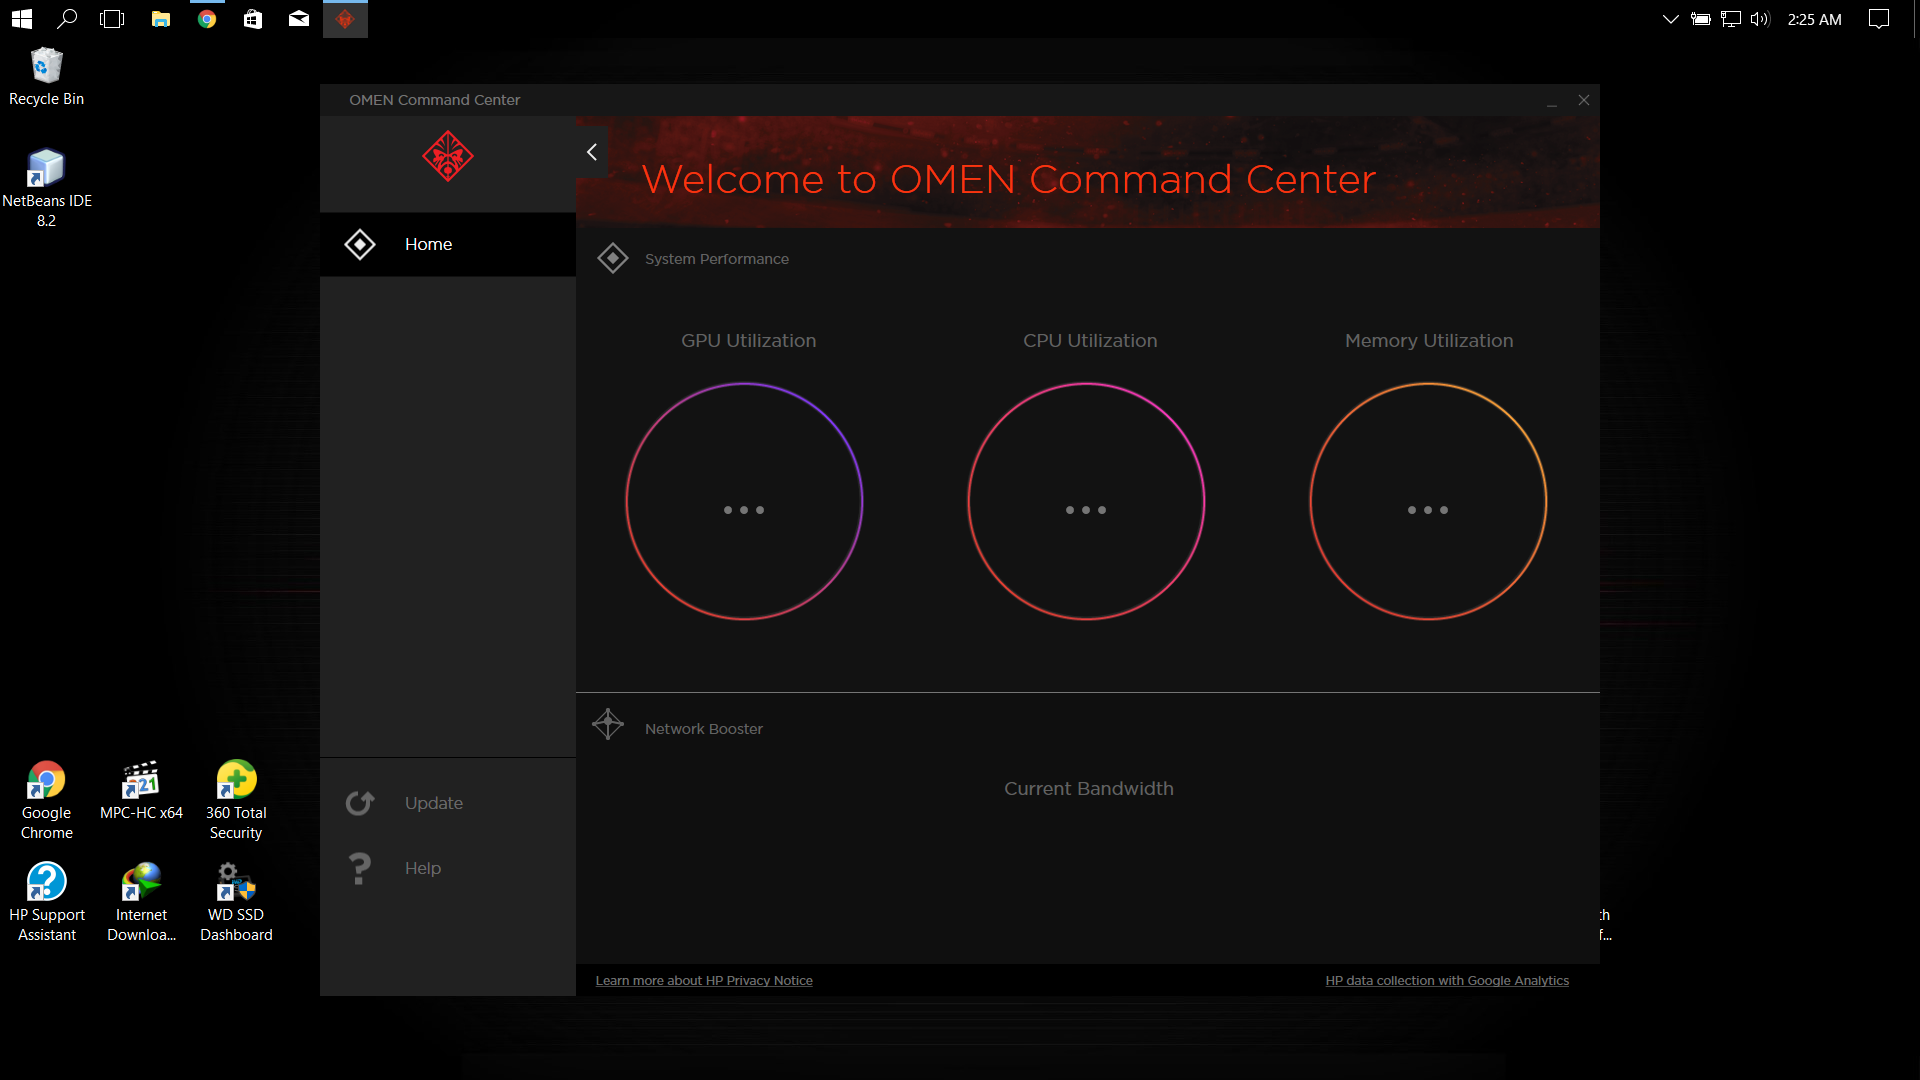The image size is (1920, 1080).
Task: Open the Update section
Action: click(x=433, y=803)
